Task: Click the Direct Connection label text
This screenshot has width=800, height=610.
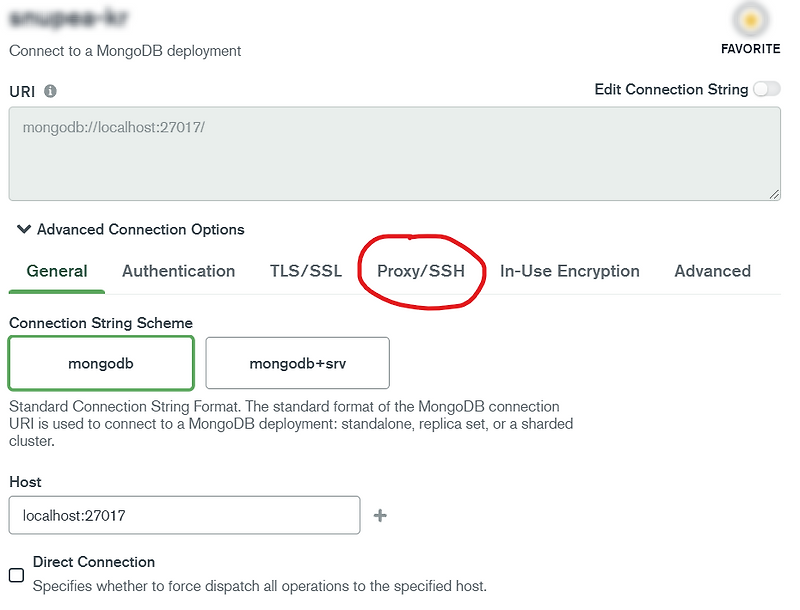Action: (x=94, y=562)
